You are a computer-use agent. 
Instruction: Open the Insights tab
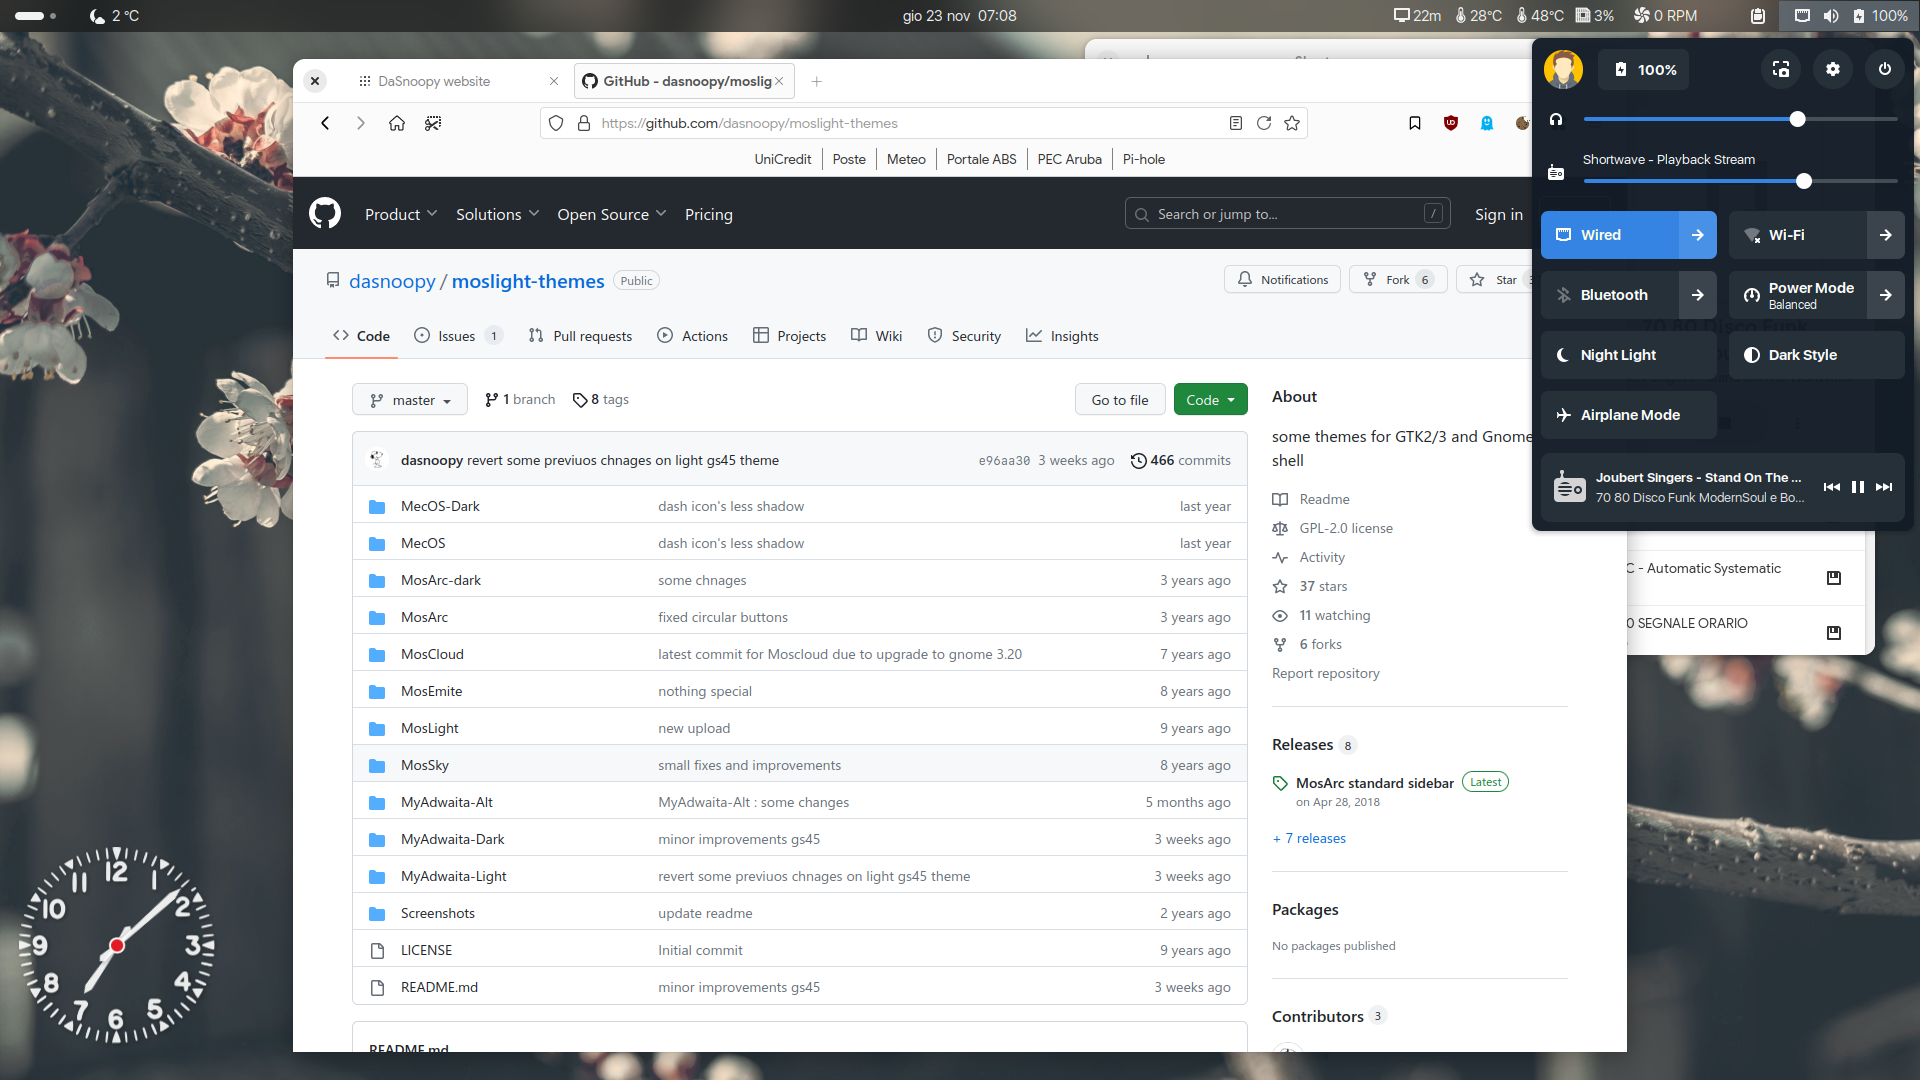pyautogui.click(x=1062, y=336)
